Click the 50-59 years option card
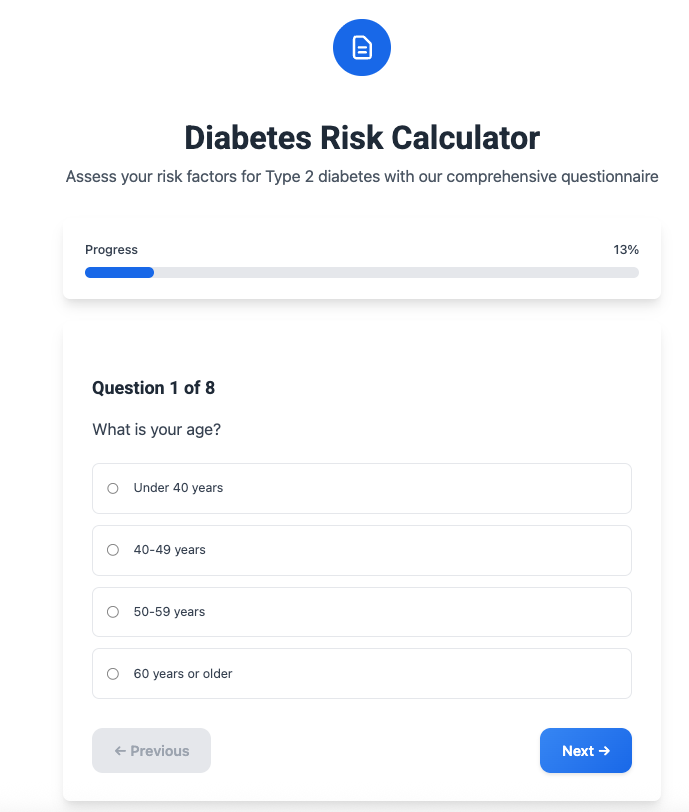Screen dimensions: 689x812 click(362, 611)
